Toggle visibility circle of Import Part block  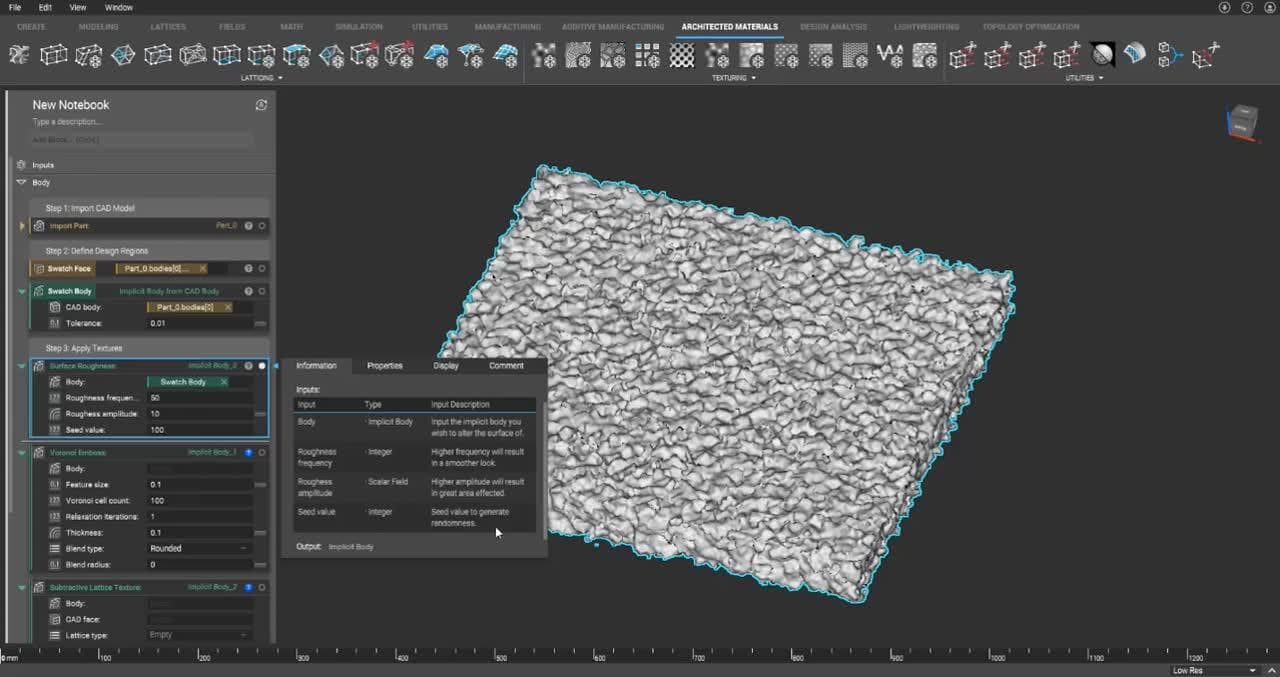262,226
